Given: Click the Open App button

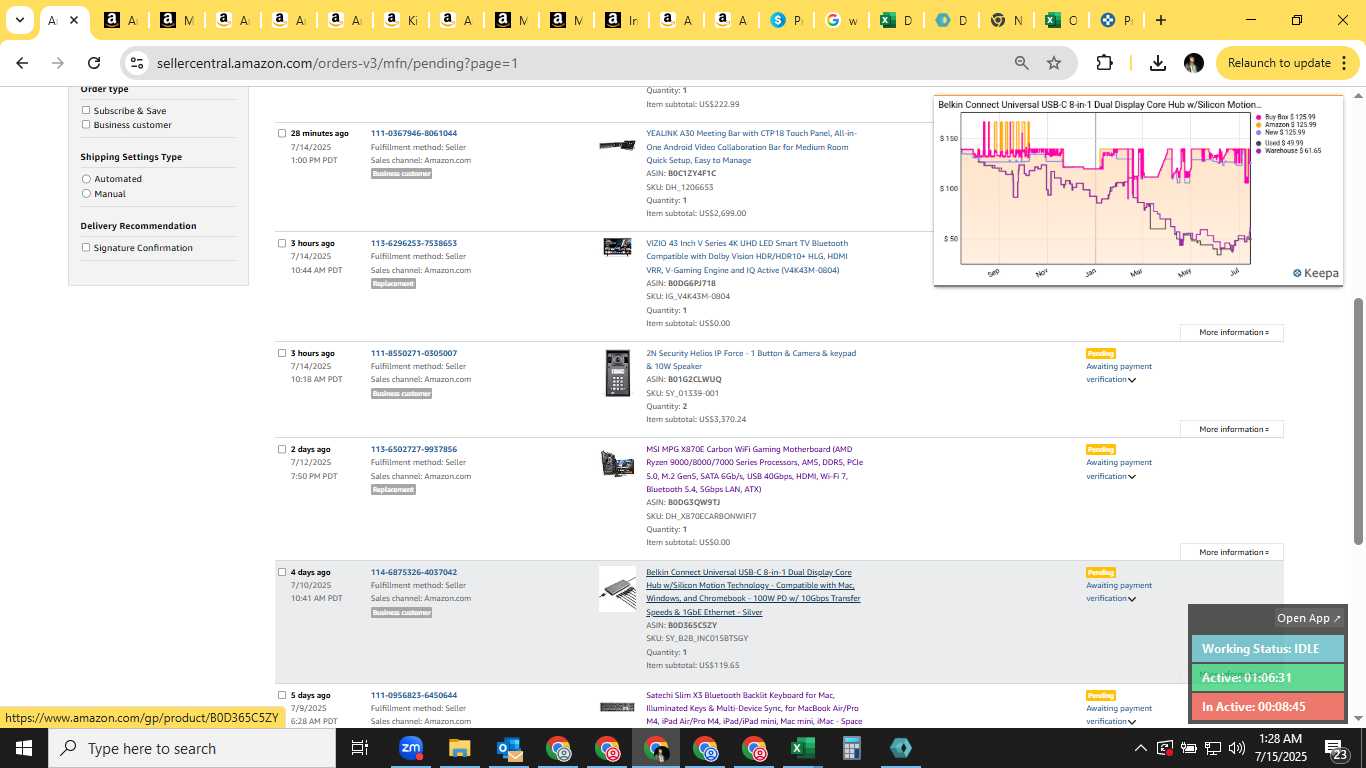Looking at the screenshot, I should (x=1309, y=618).
